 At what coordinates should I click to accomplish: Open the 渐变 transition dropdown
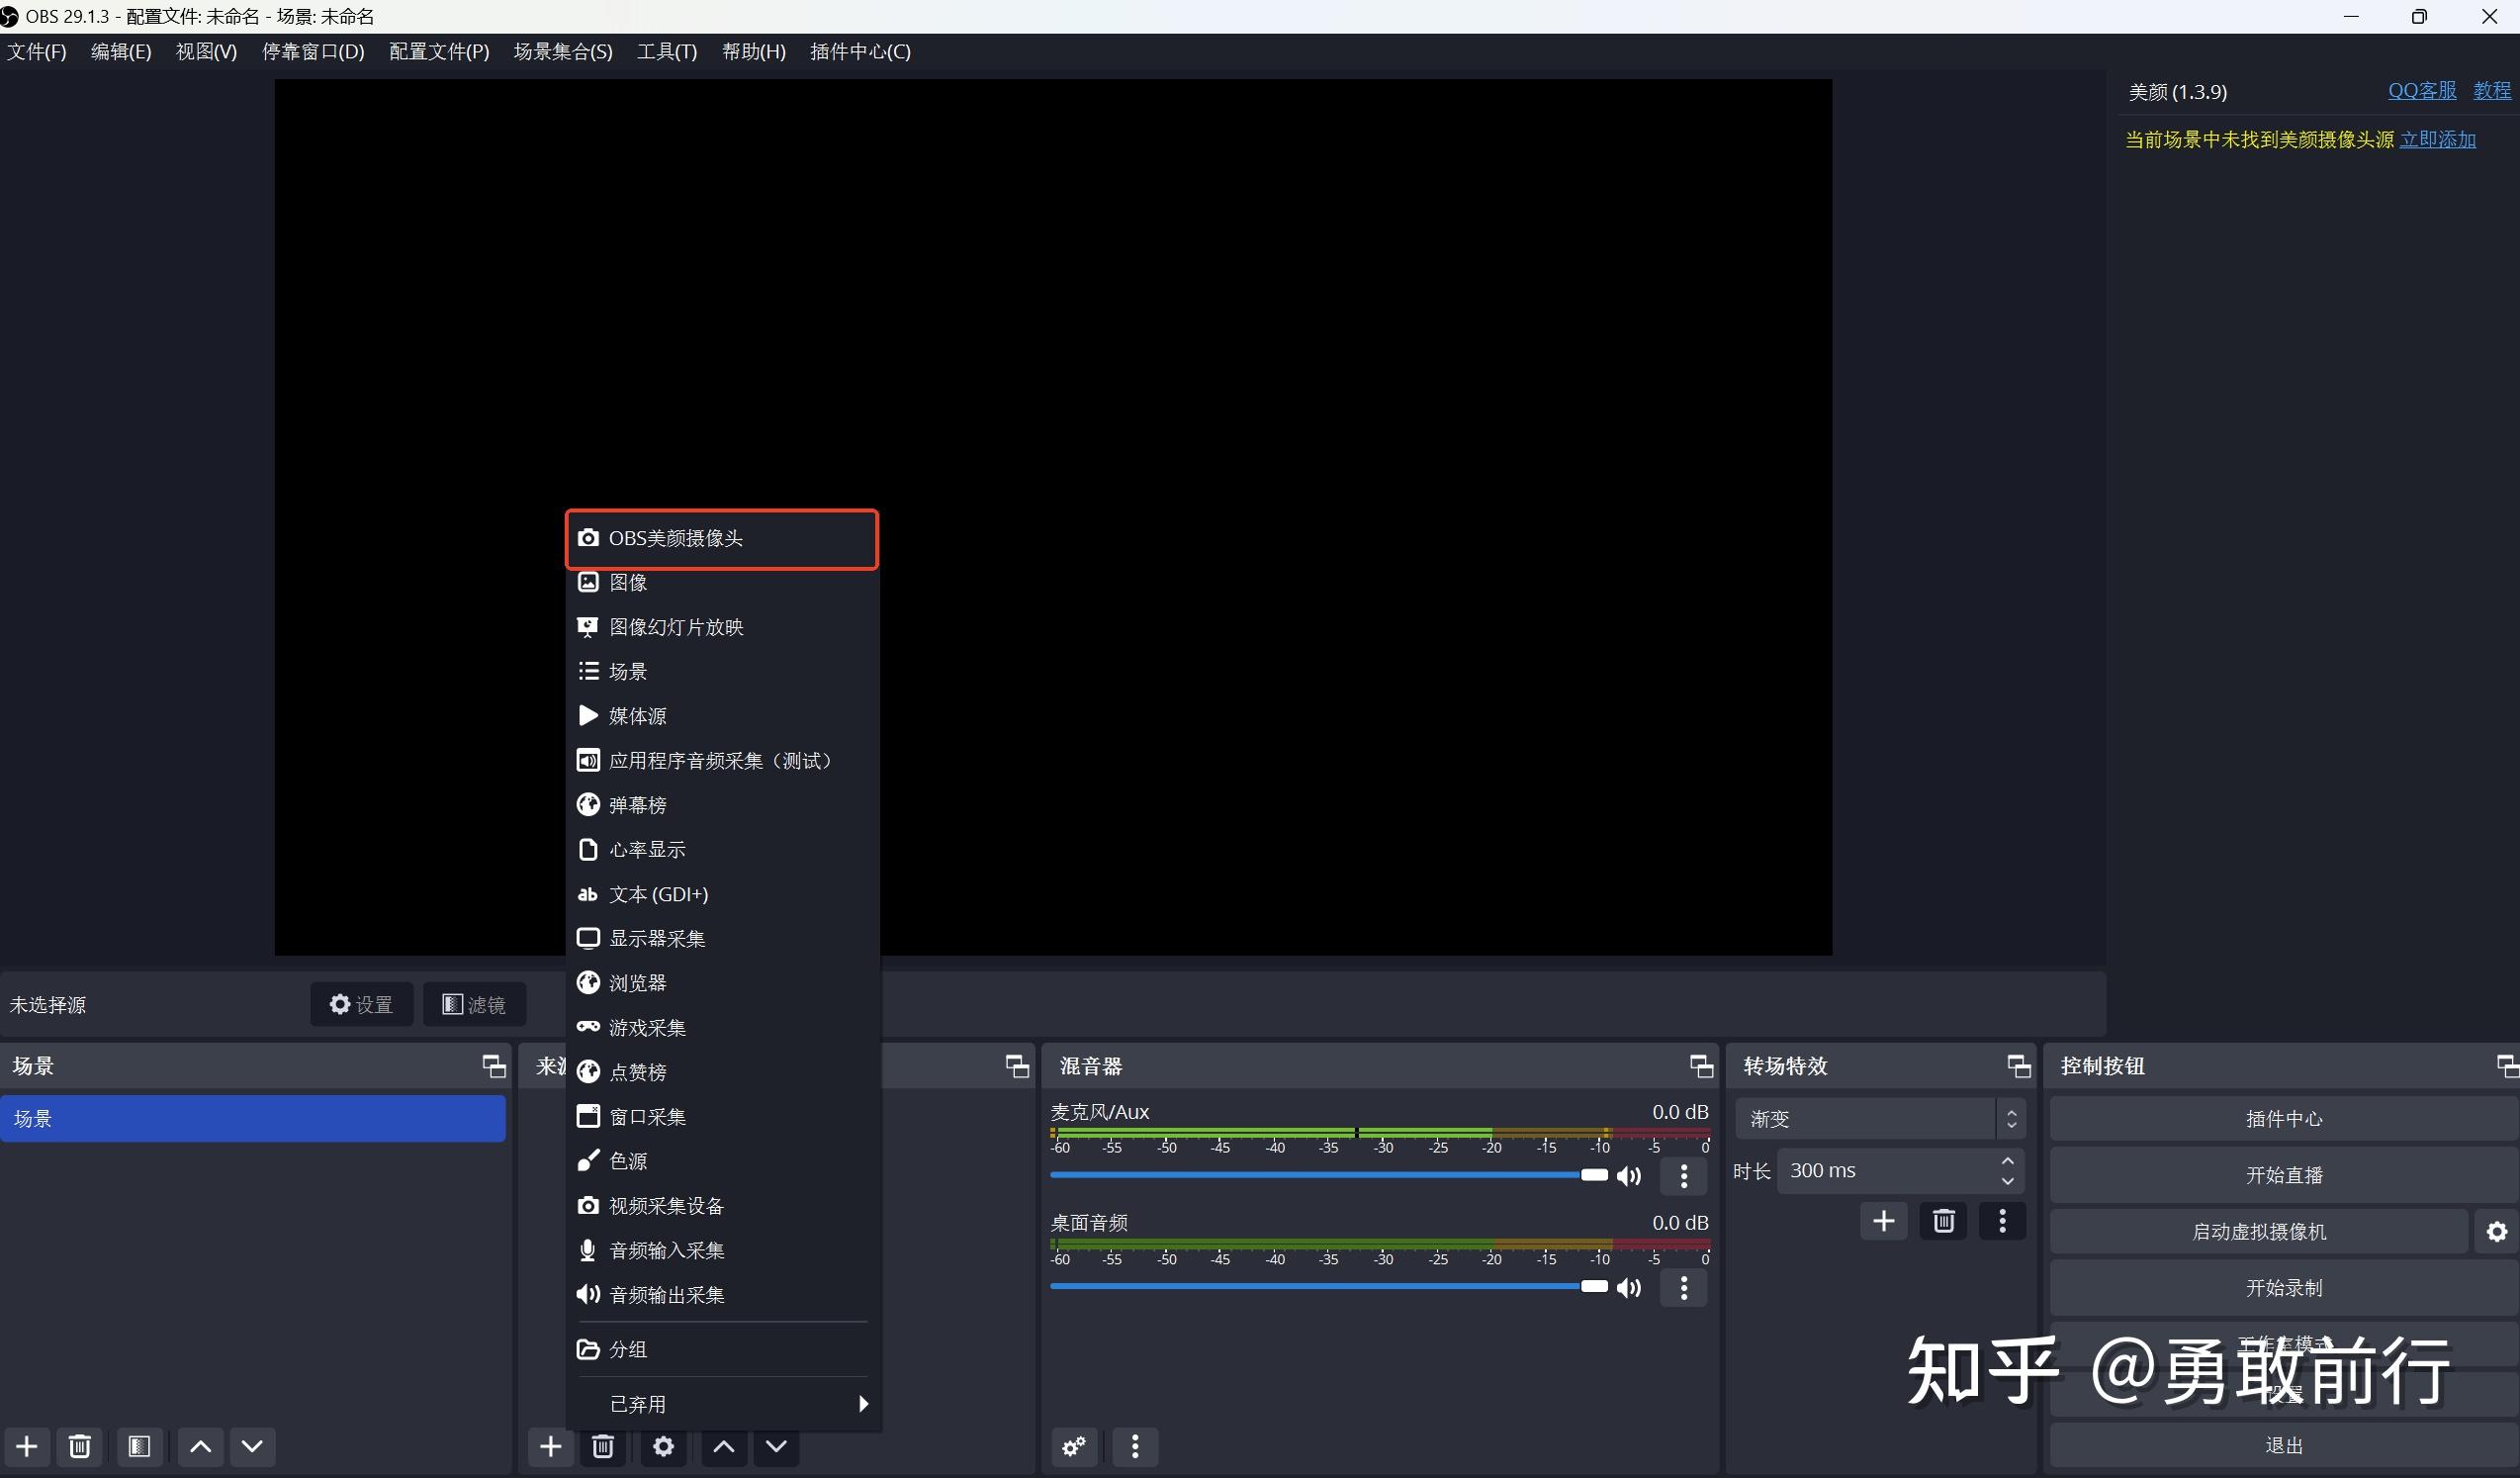1880,1117
